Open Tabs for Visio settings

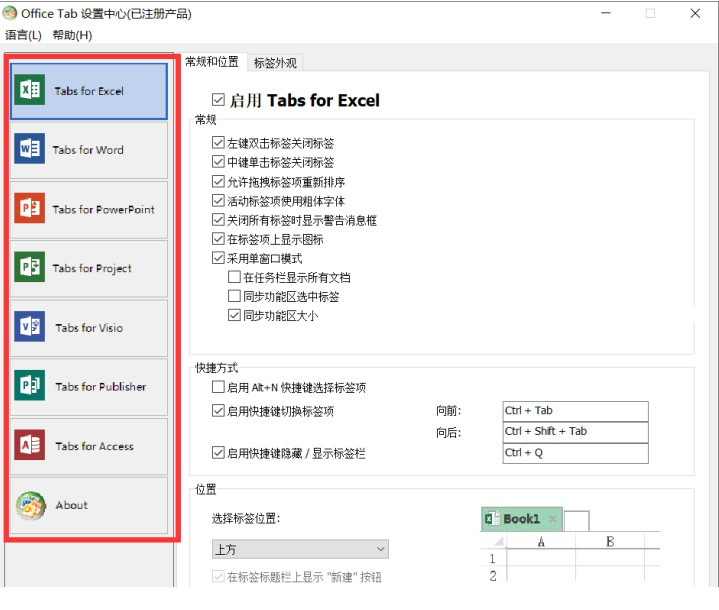[x=89, y=327]
